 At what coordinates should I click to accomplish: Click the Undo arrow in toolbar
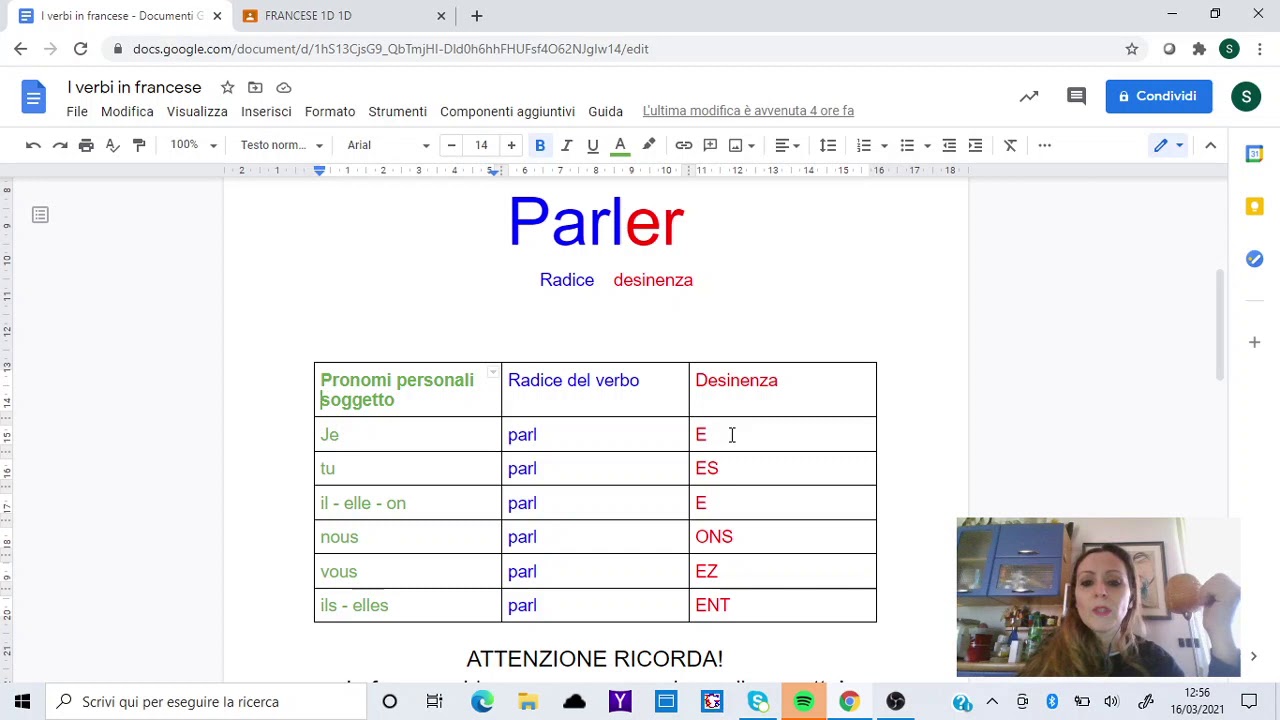pyautogui.click(x=33, y=145)
